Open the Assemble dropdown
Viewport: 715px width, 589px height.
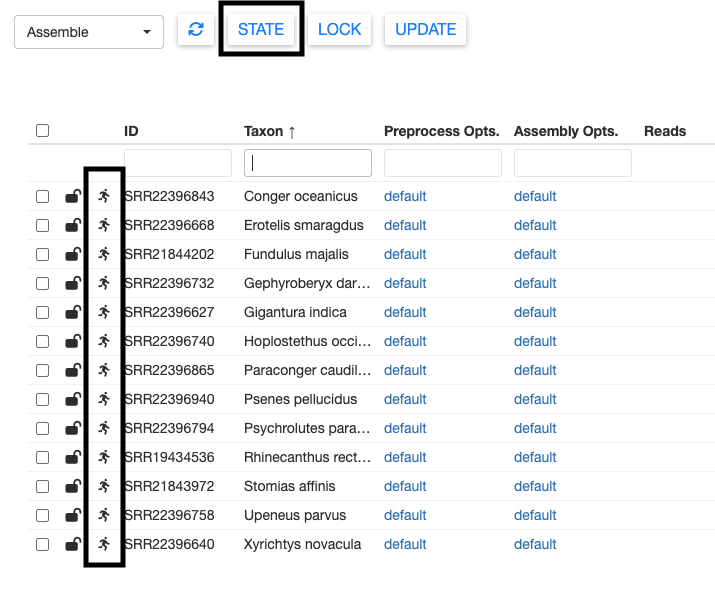pos(89,32)
